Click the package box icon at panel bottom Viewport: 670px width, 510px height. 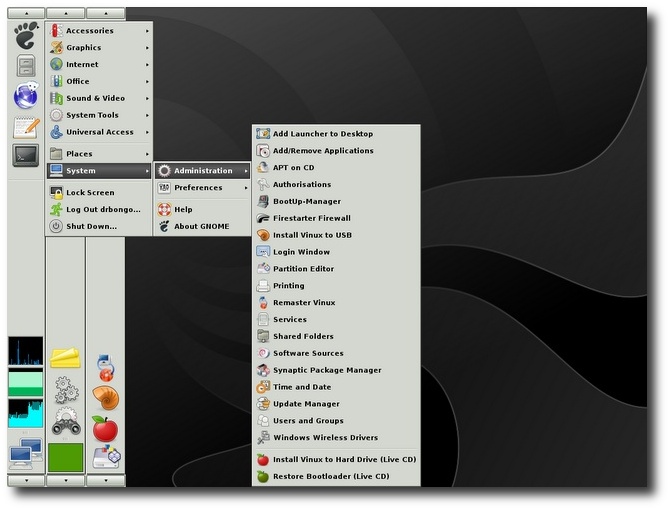tap(107, 457)
